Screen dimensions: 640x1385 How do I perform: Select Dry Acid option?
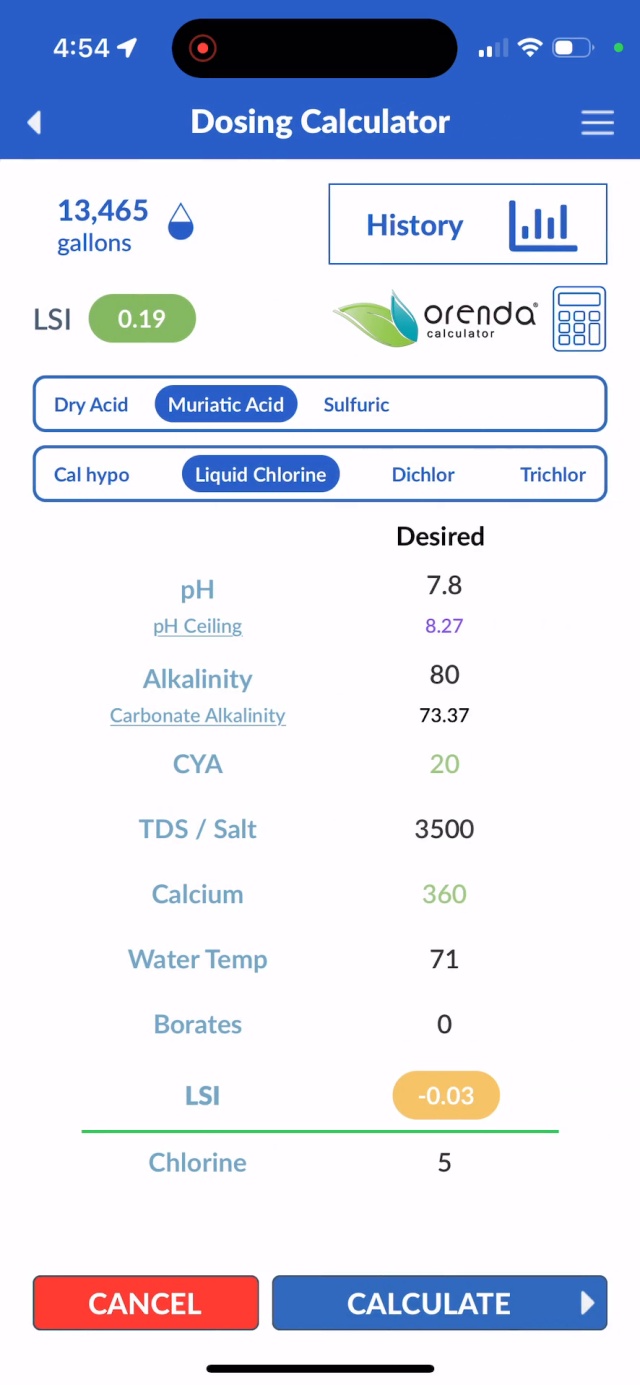(x=91, y=405)
